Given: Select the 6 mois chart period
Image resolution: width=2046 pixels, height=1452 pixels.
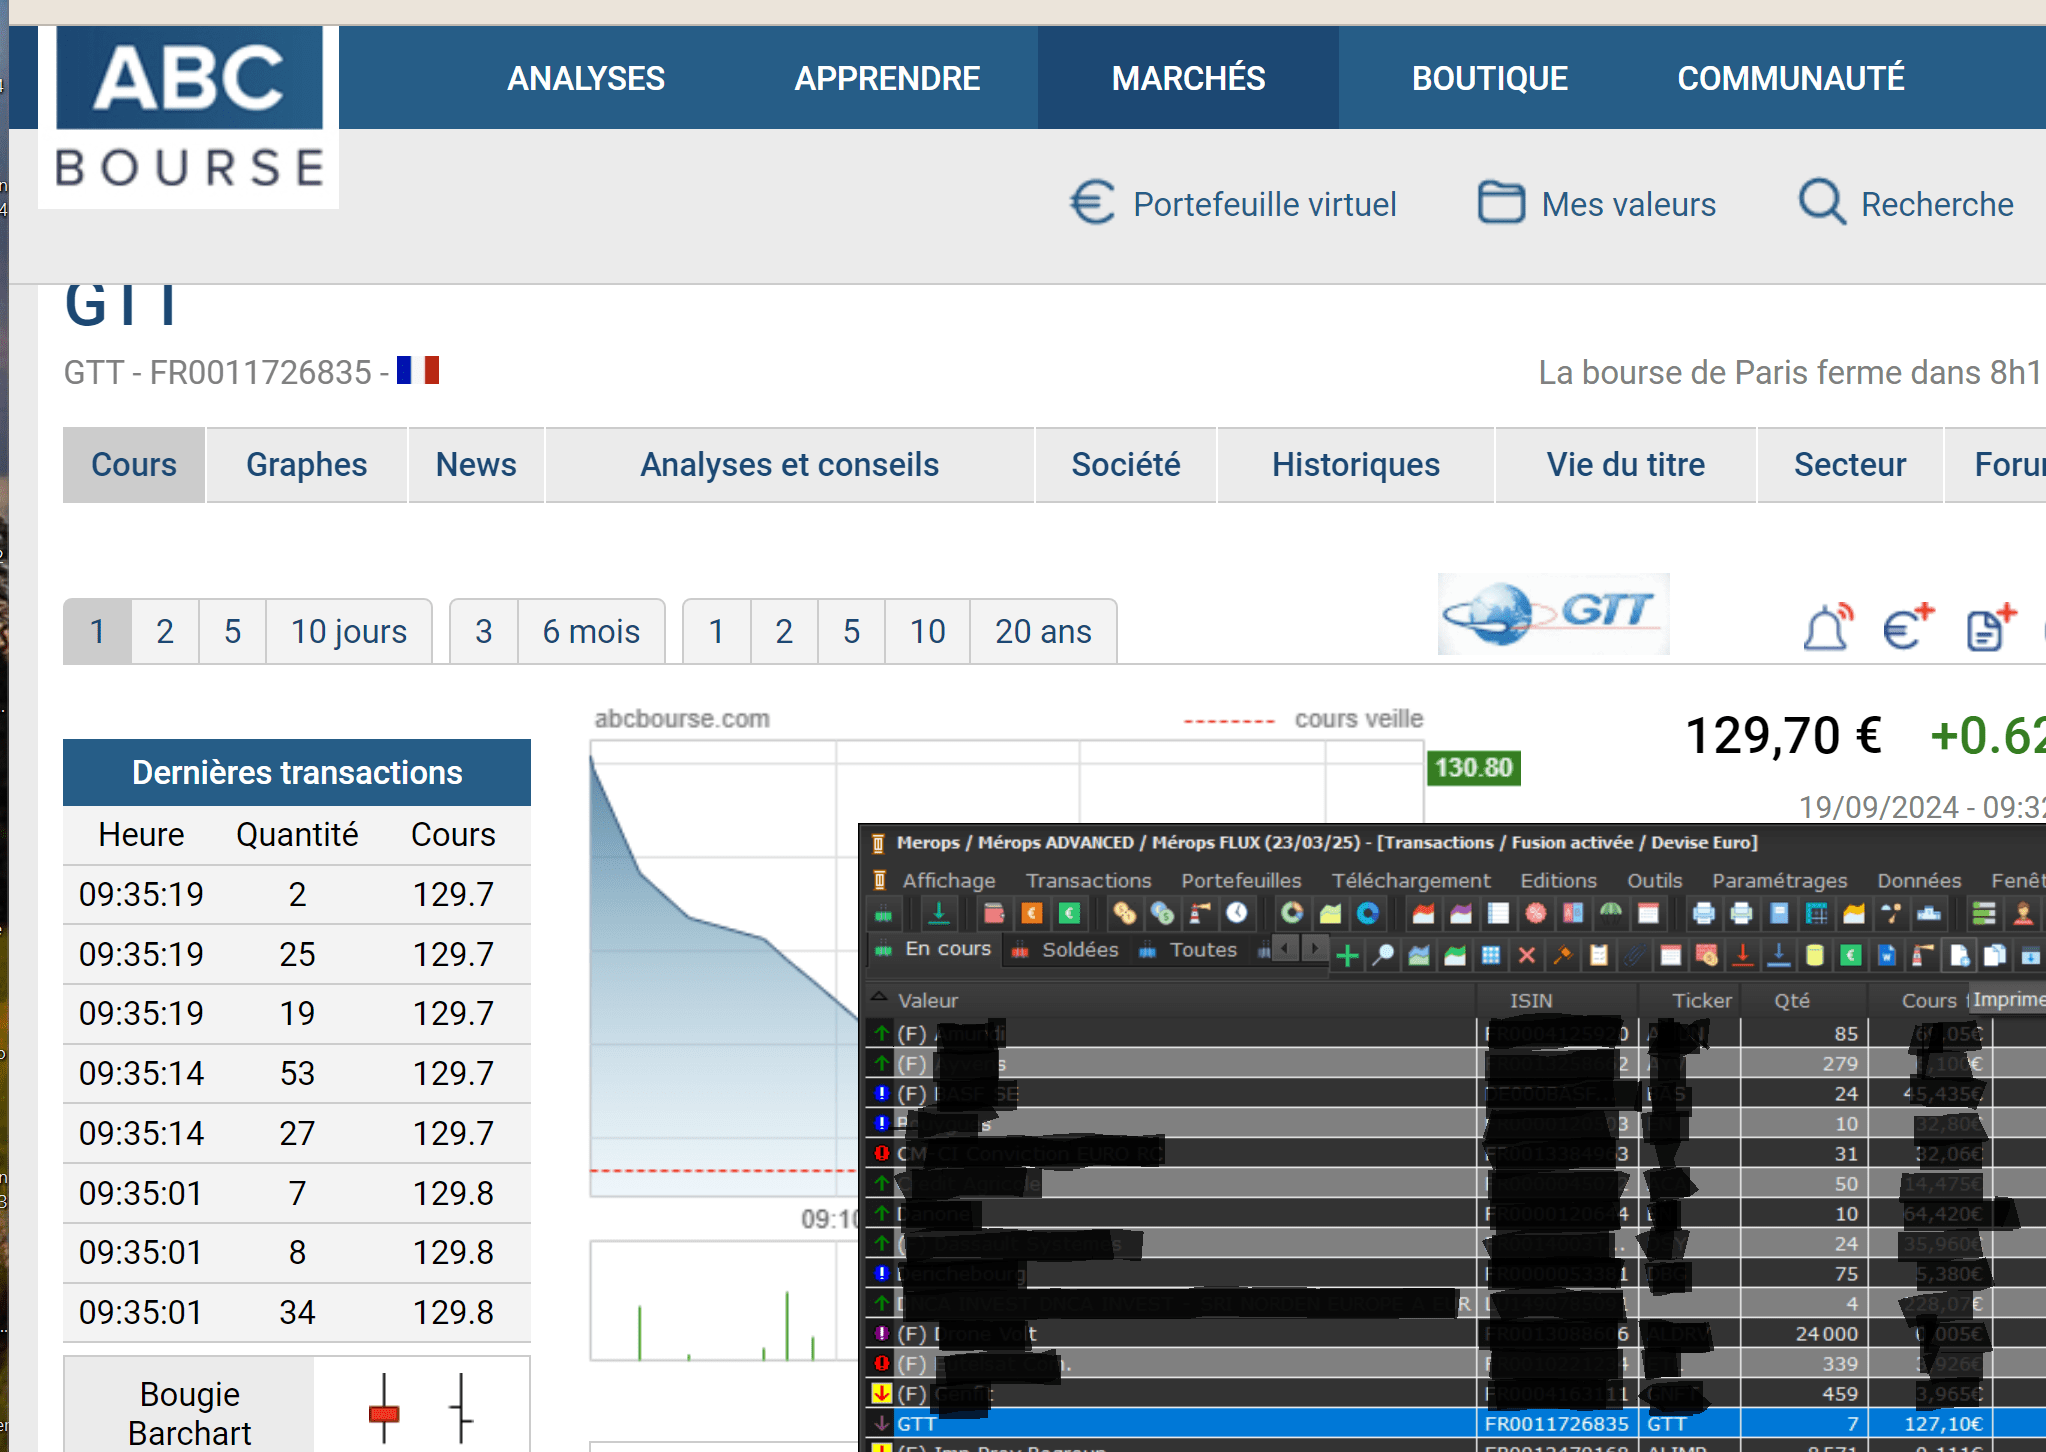Looking at the screenshot, I should point(591,631).
